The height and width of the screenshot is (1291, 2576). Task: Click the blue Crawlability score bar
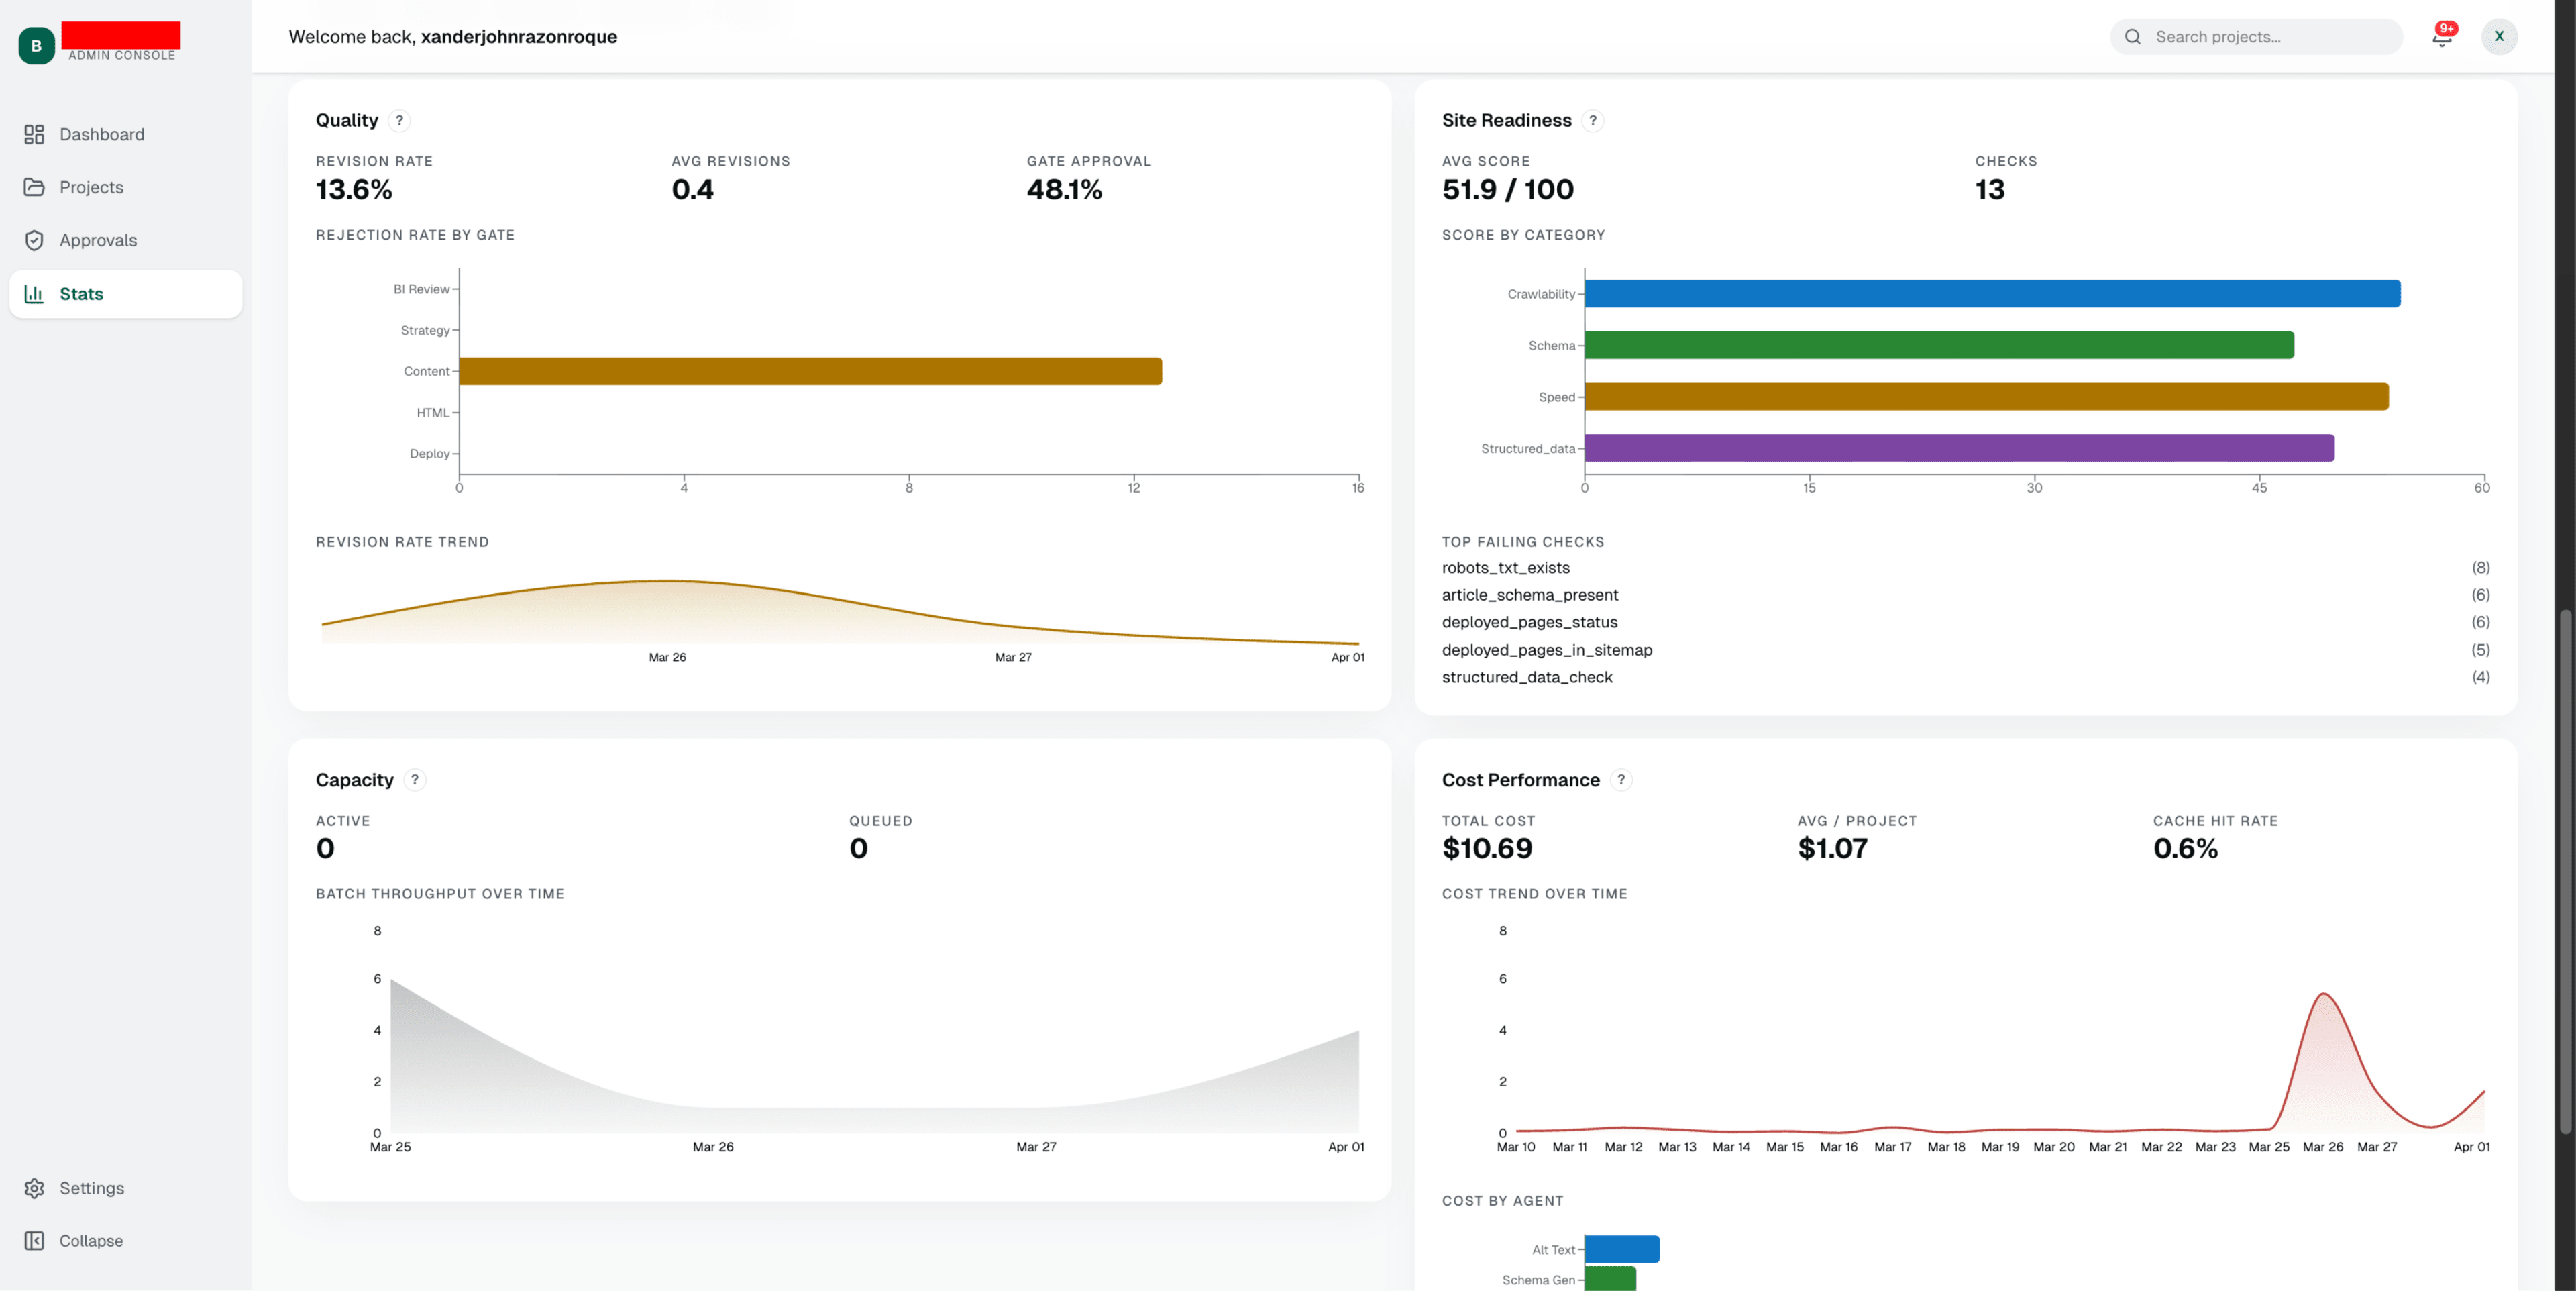point(1992,294)
